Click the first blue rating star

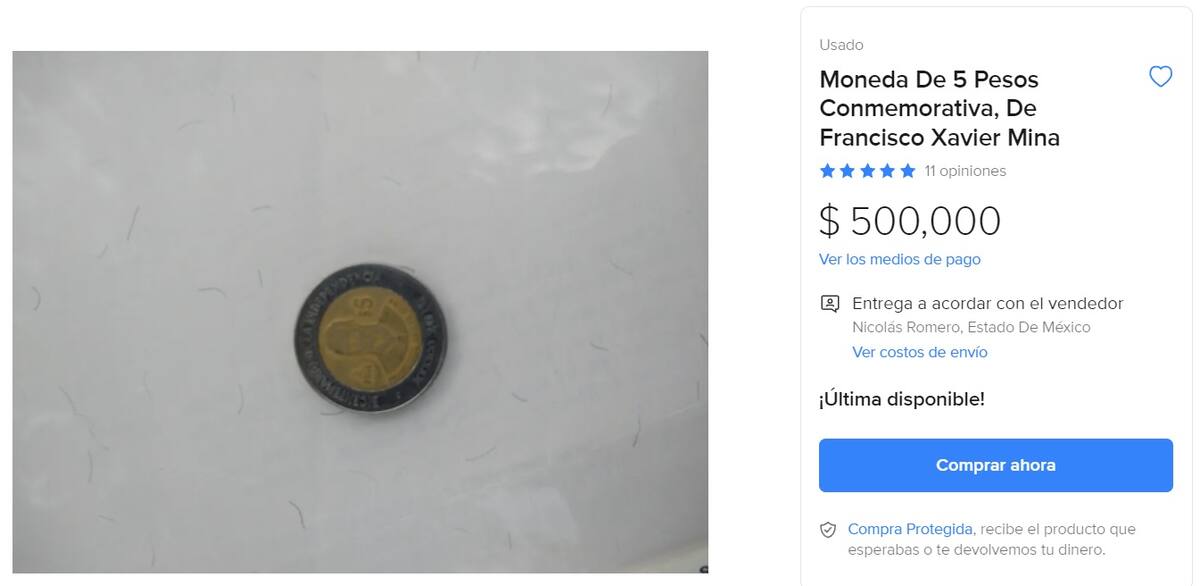pos(827,171)
